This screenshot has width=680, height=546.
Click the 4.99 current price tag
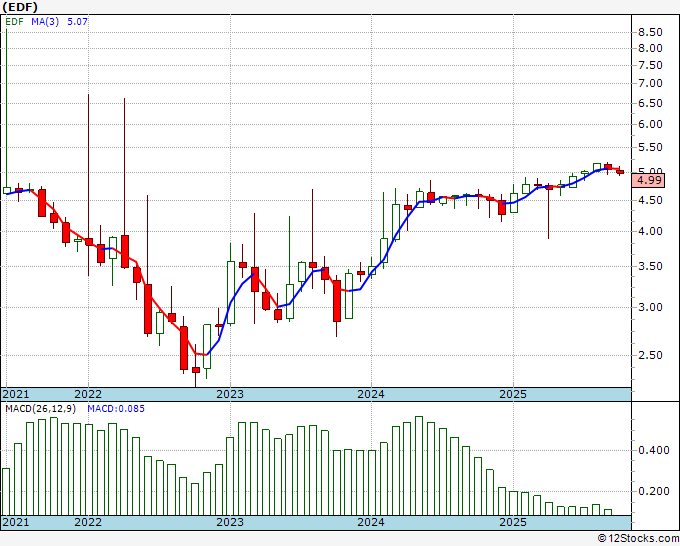click(x=649, y=180)
